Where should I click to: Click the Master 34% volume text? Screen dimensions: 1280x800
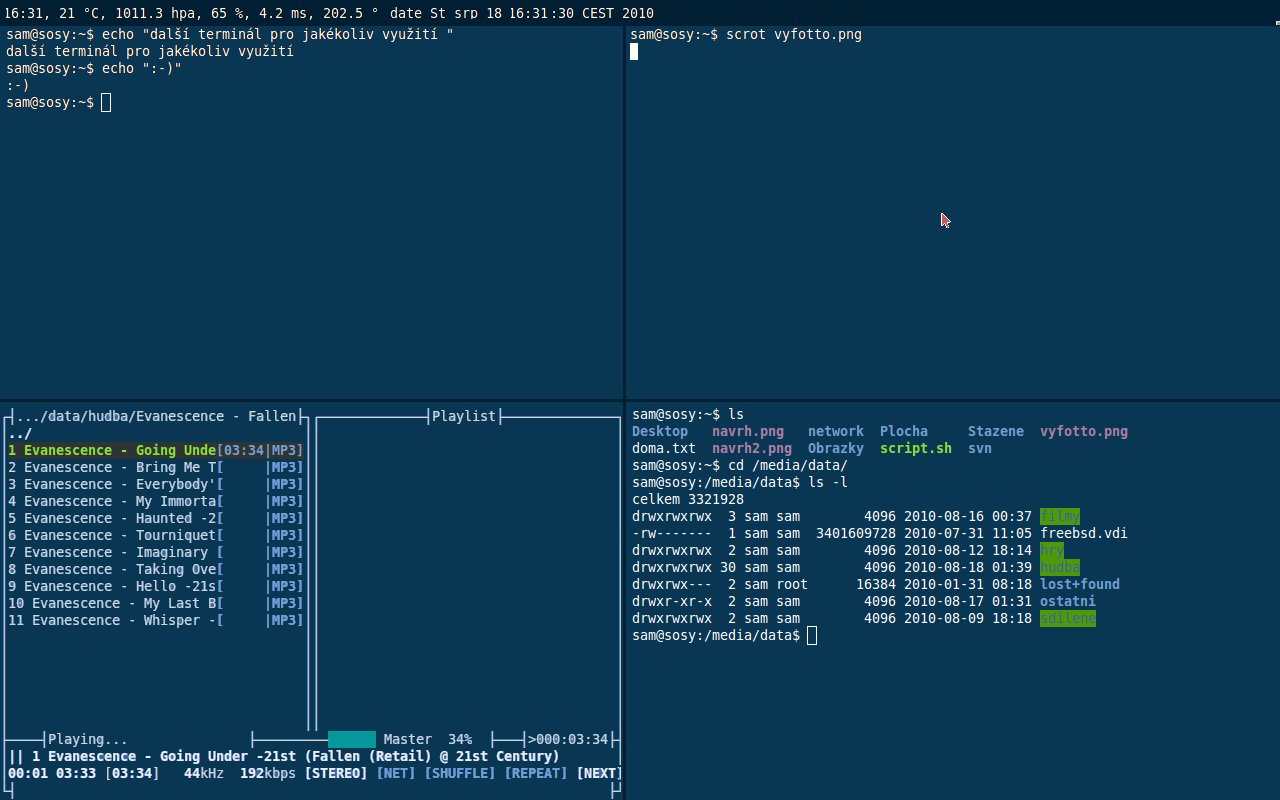428,739
